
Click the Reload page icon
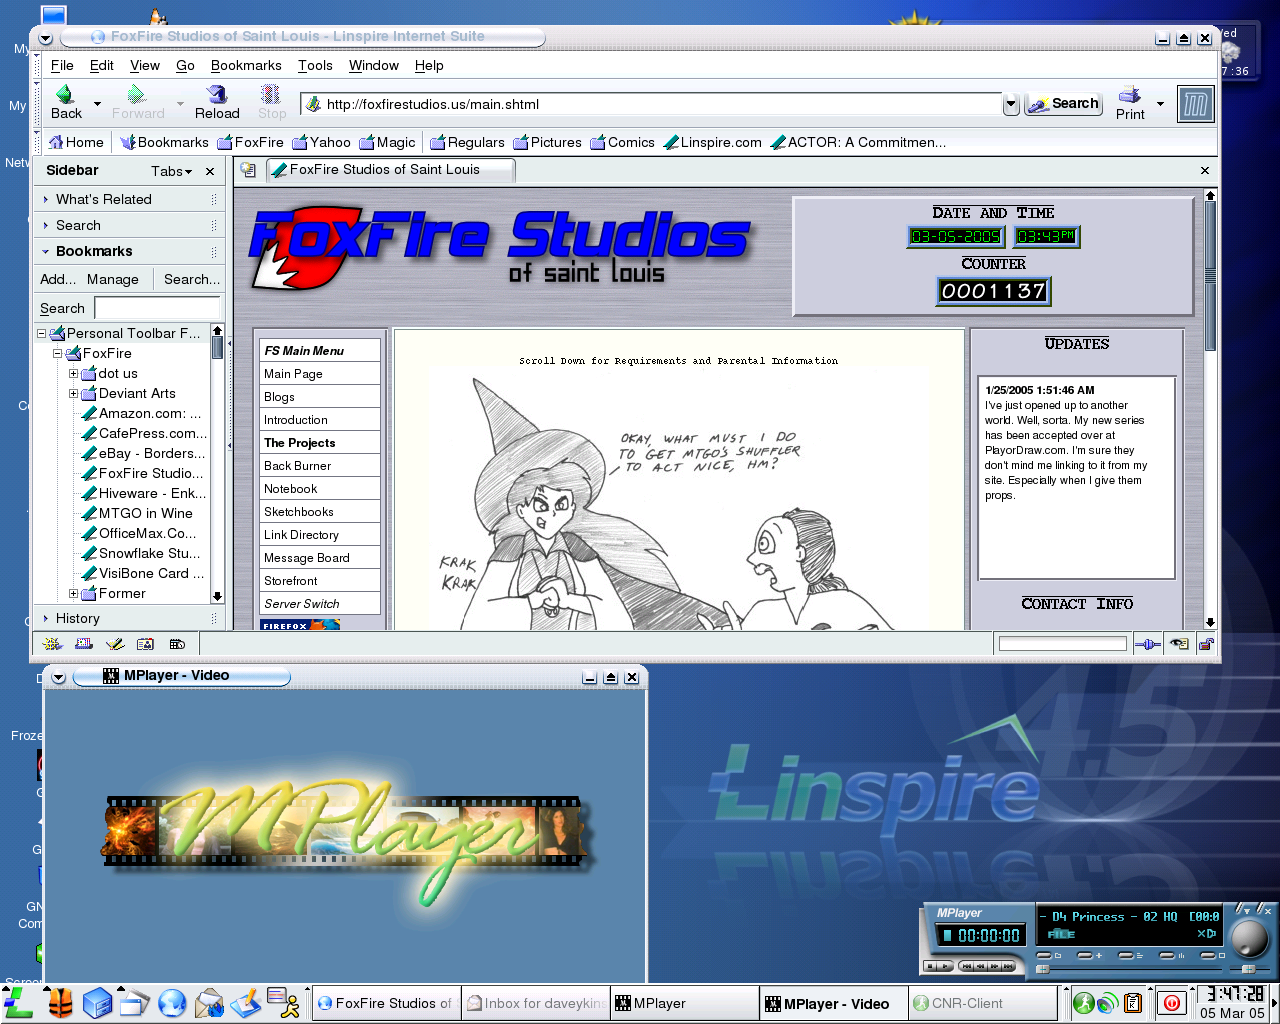pyautogui.click(x=216, y=95)
